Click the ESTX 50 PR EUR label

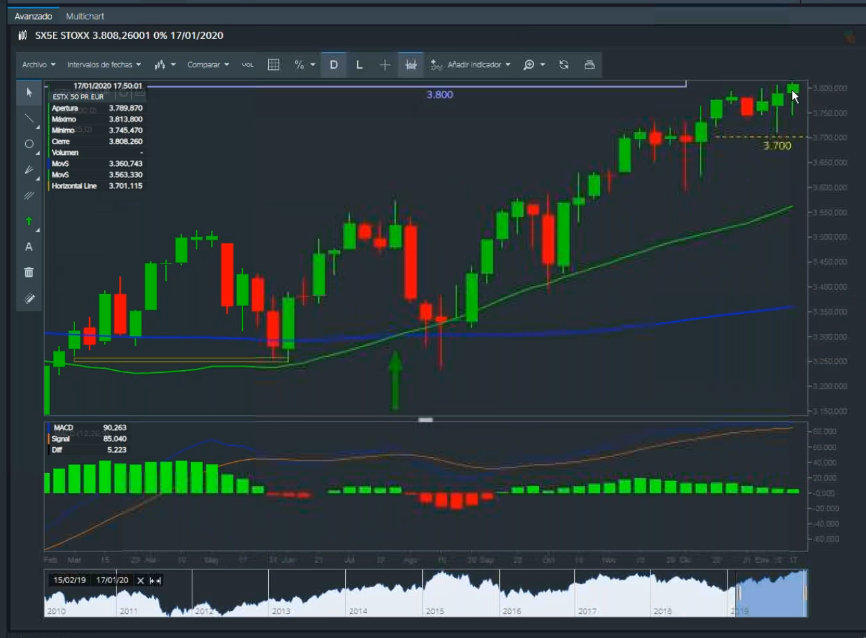[x=78, y=97]
